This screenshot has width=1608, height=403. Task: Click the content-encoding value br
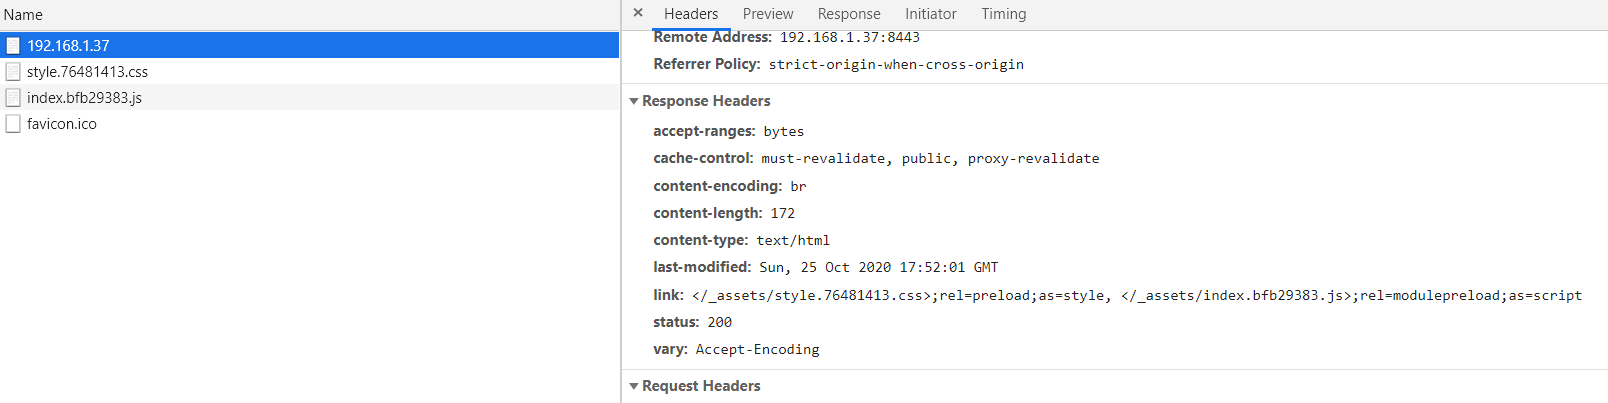798,186
